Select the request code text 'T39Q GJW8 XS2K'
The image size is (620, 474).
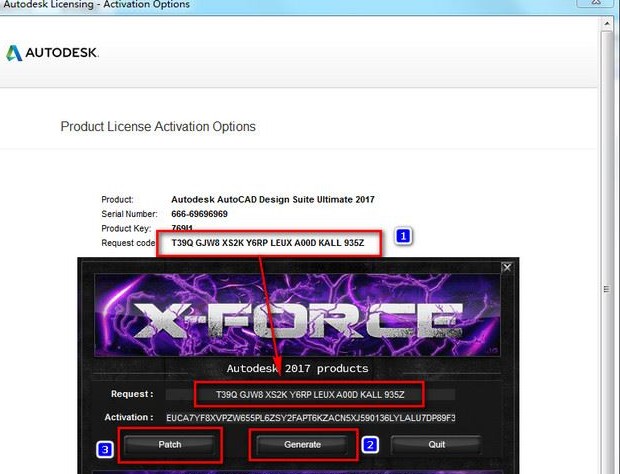click(x=207, y=243)
